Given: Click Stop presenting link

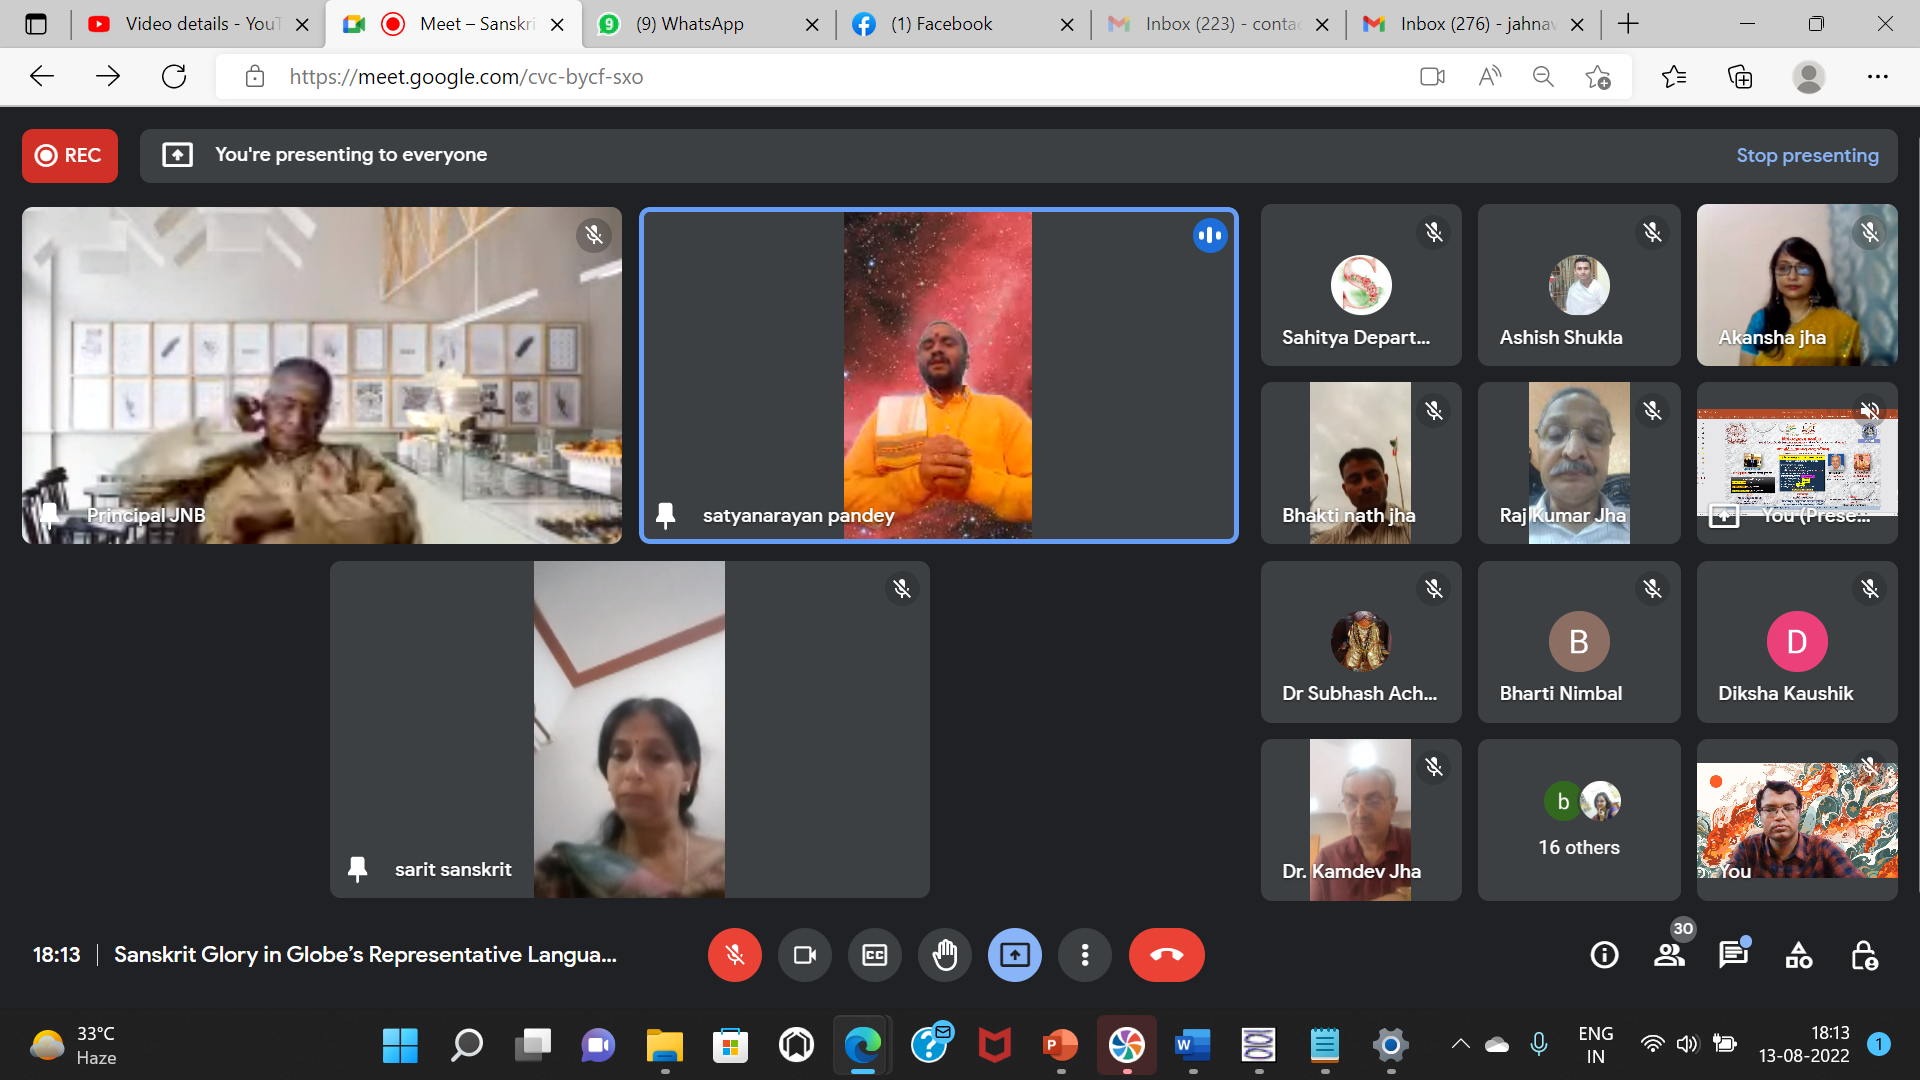Looking at the screenshot, I should click(1806, 155).
